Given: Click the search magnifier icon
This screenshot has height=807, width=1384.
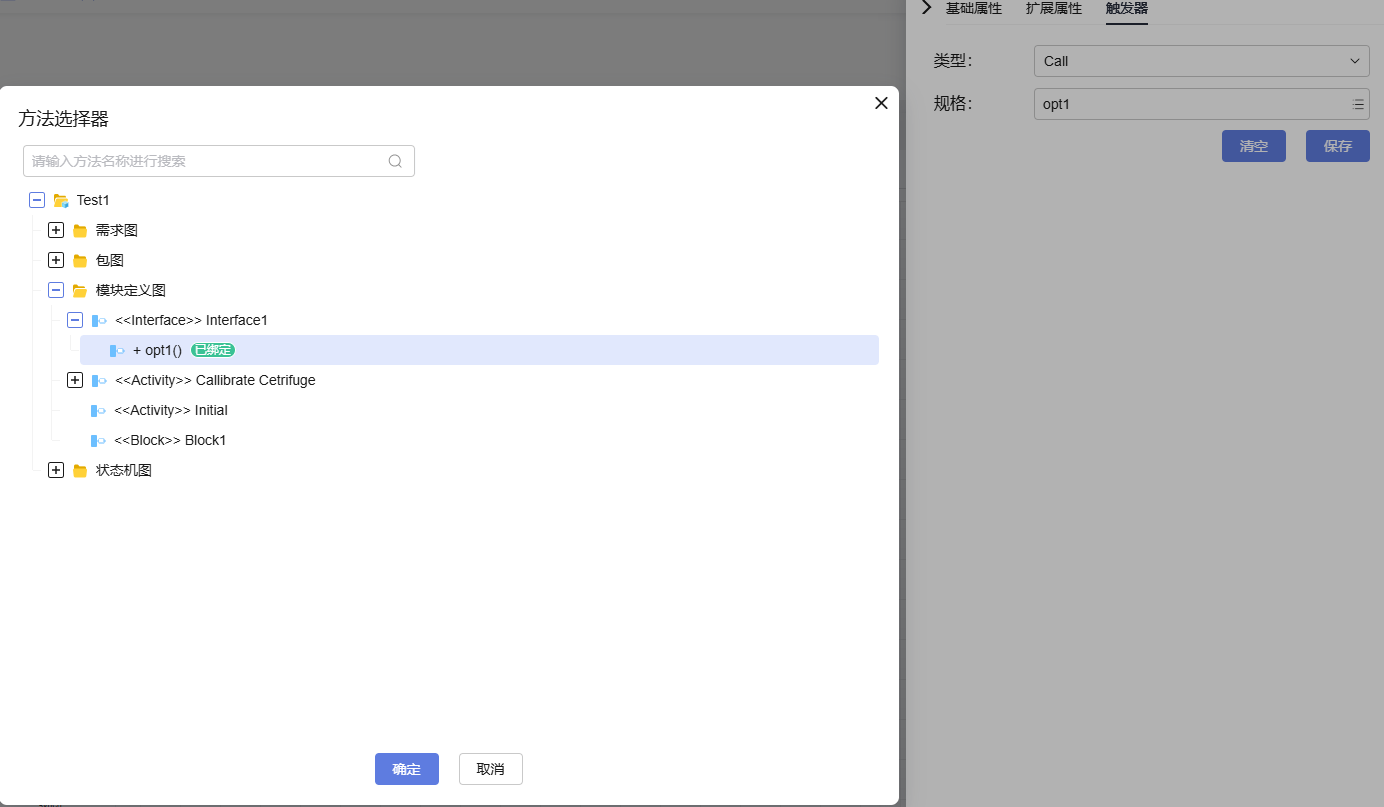Looking at the screenshot, I should point(395,161).
